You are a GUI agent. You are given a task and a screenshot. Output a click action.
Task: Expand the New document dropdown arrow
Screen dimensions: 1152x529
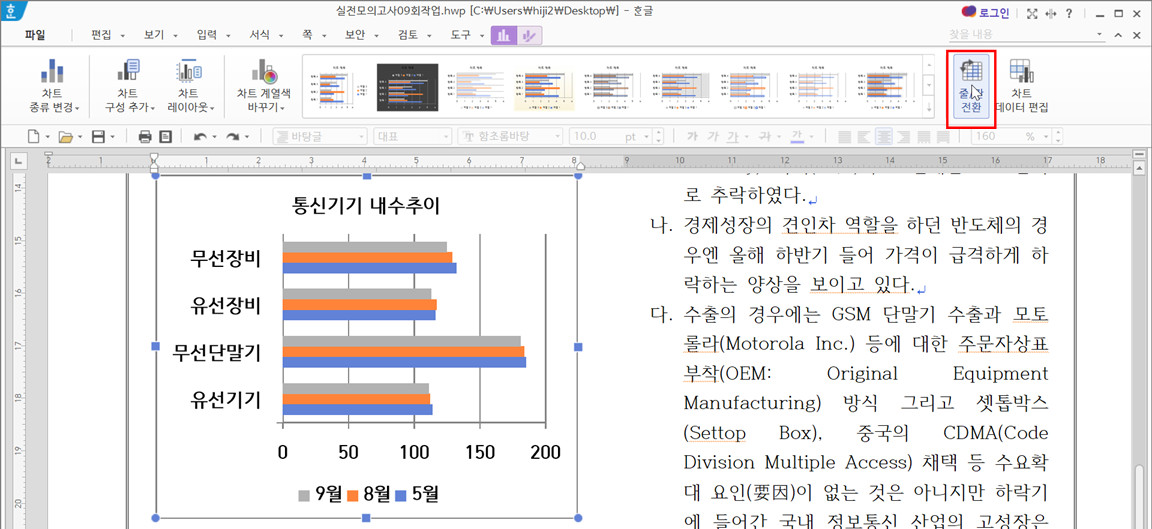click(x=48, y=137)
